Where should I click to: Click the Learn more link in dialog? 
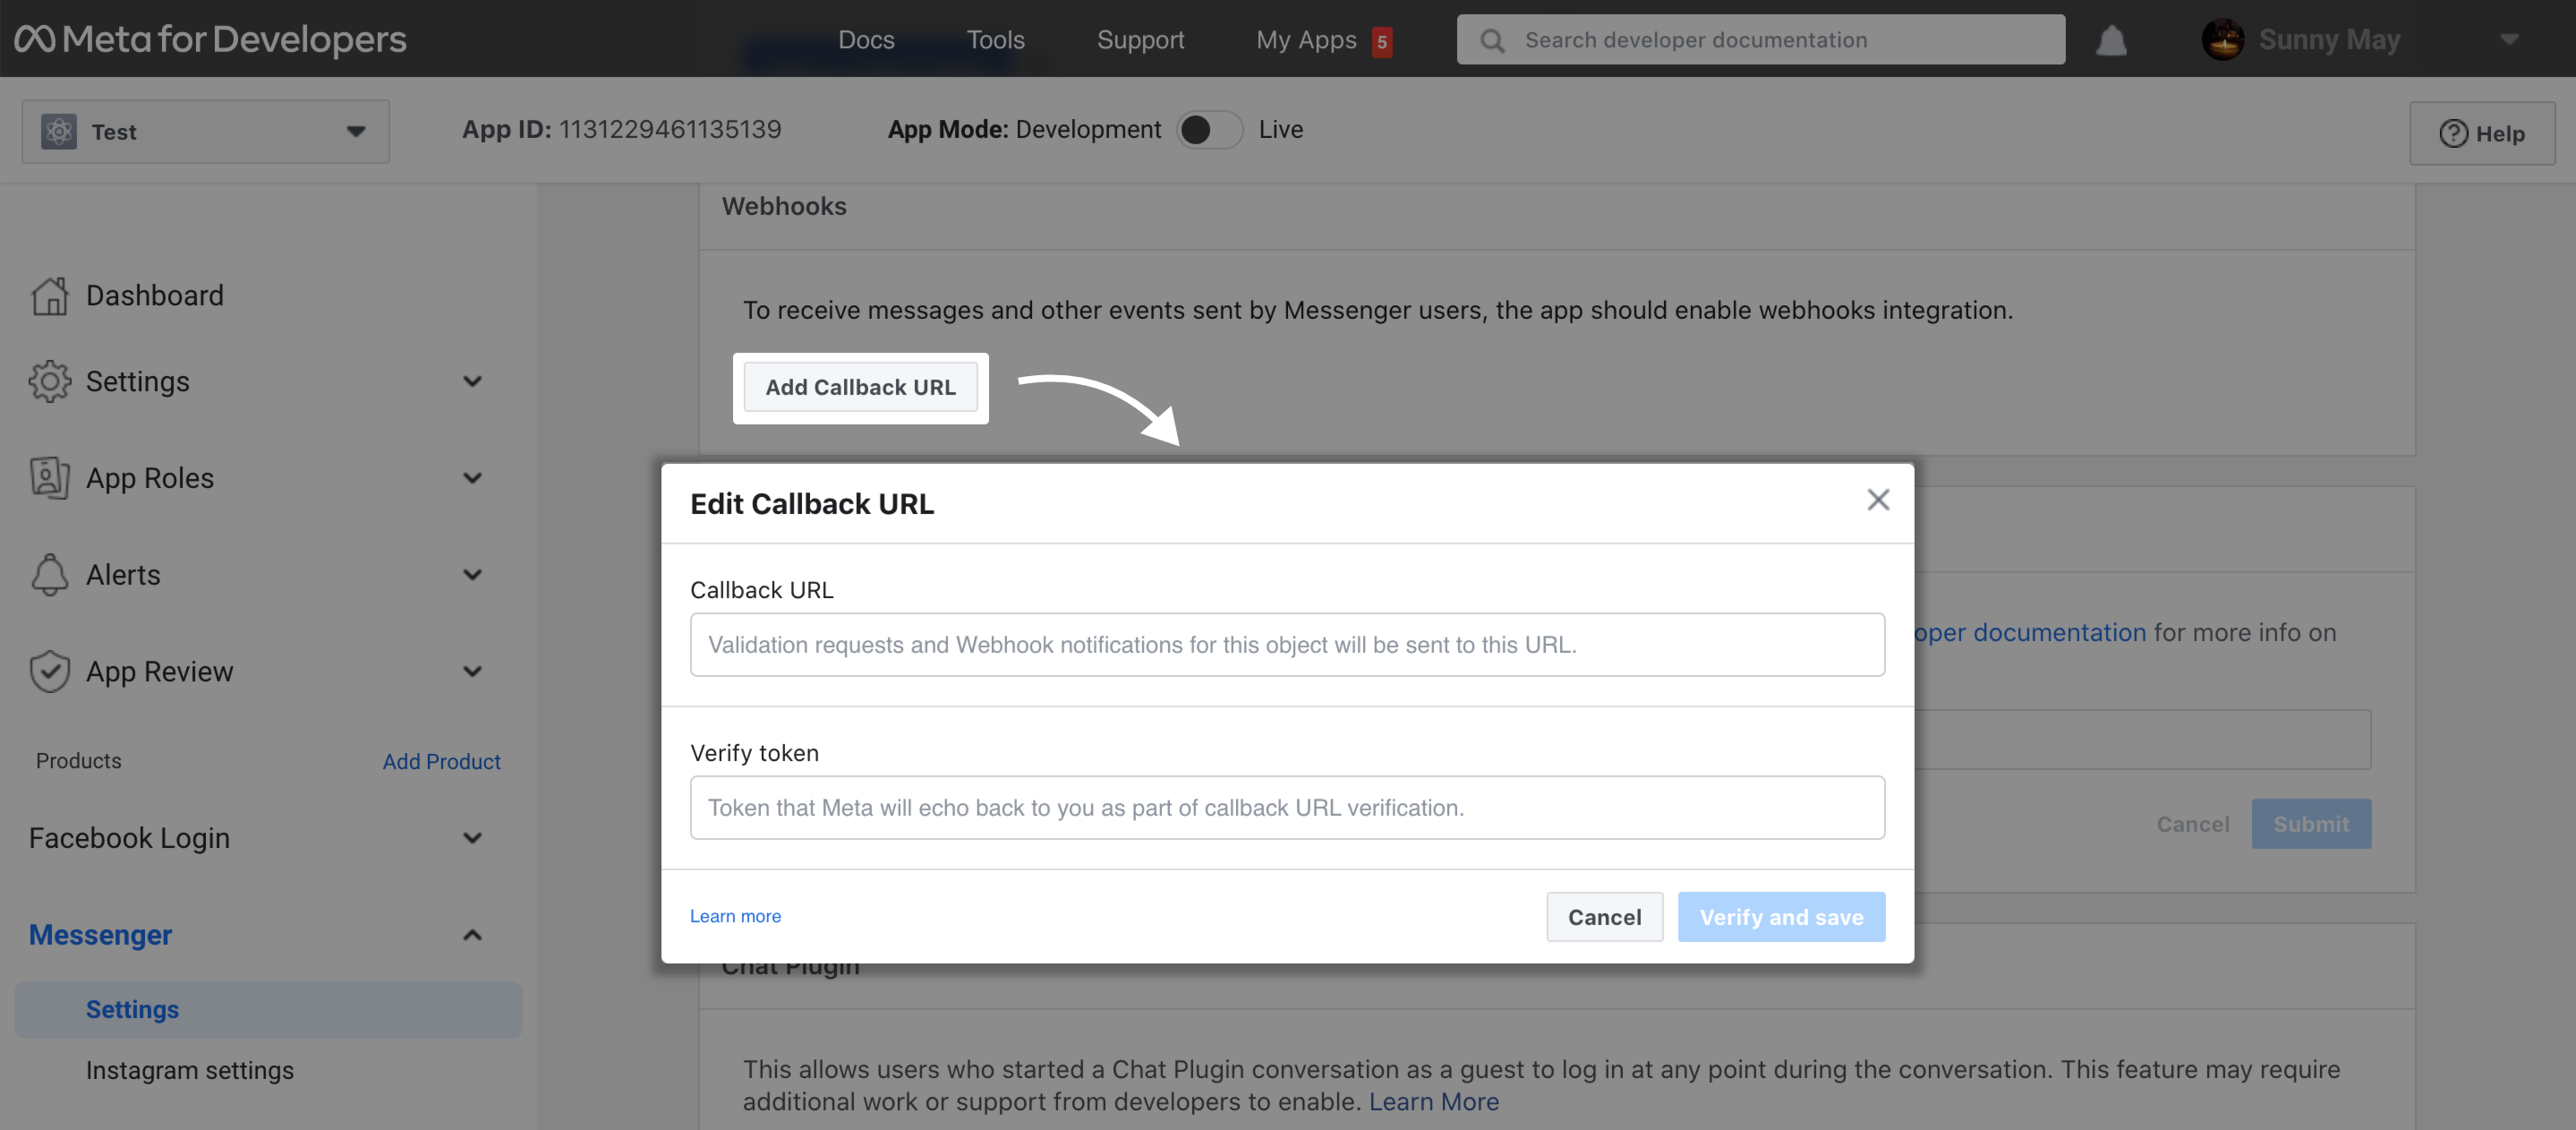point(734,917)
